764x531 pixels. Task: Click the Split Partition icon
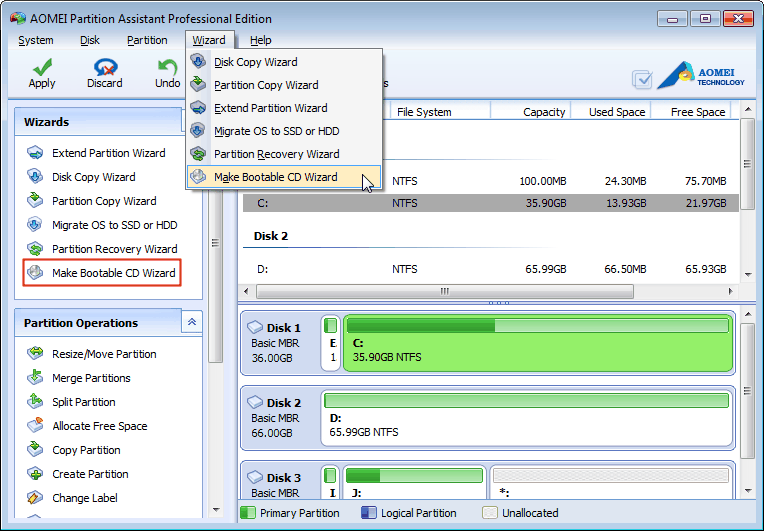35,401
